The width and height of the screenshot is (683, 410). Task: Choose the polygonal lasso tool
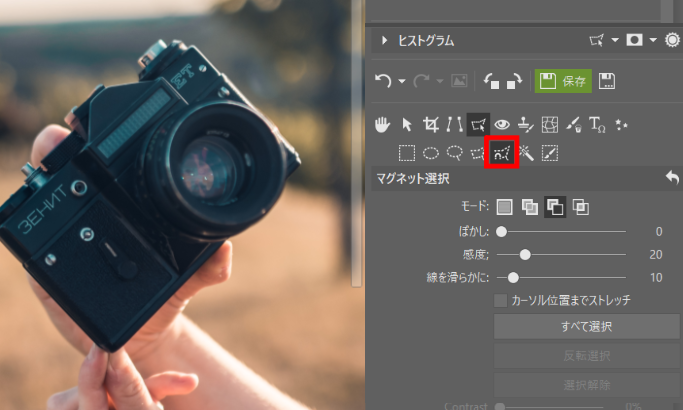point(478,153)
